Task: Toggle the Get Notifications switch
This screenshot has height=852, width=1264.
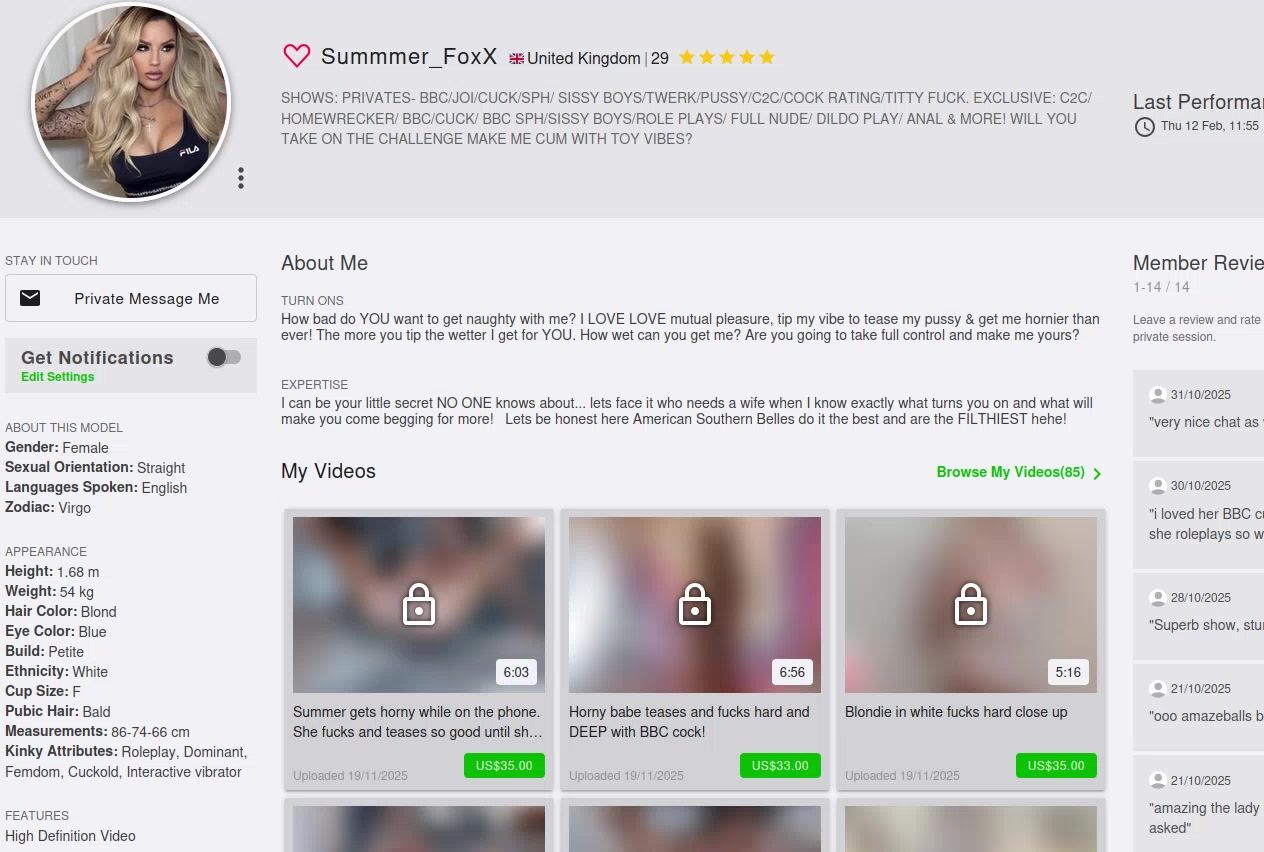Action: 224,357
